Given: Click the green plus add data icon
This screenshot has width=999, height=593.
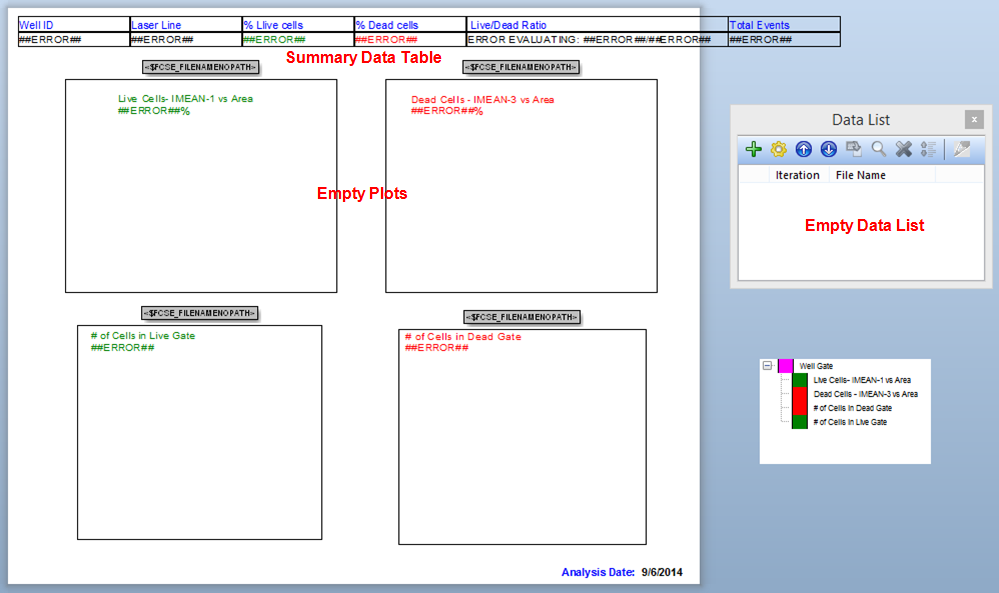Looking at the screenshot, I should (754, 149).
